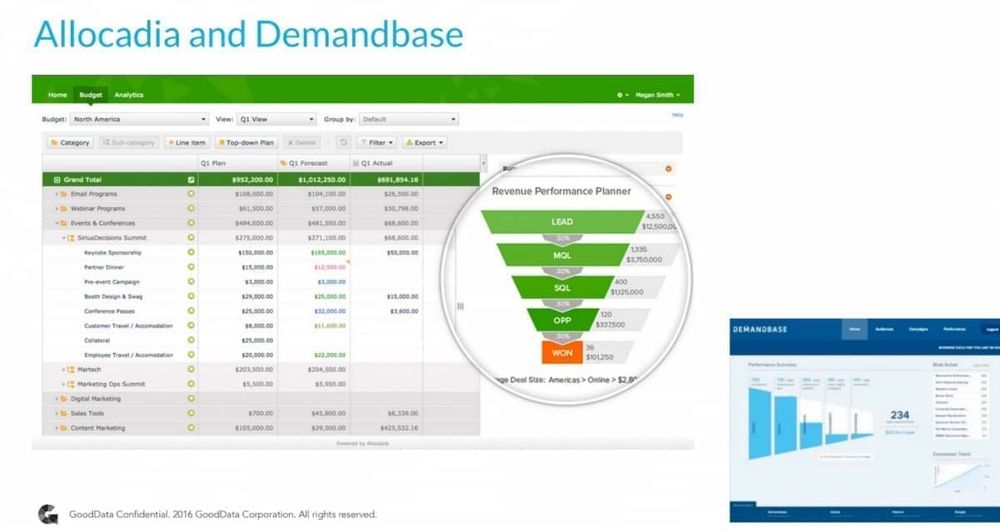The width and height of the screenshot is (1000, 530).
Task: Select the Keynote Sponsorship line item
Action: [x=113, y=253]
